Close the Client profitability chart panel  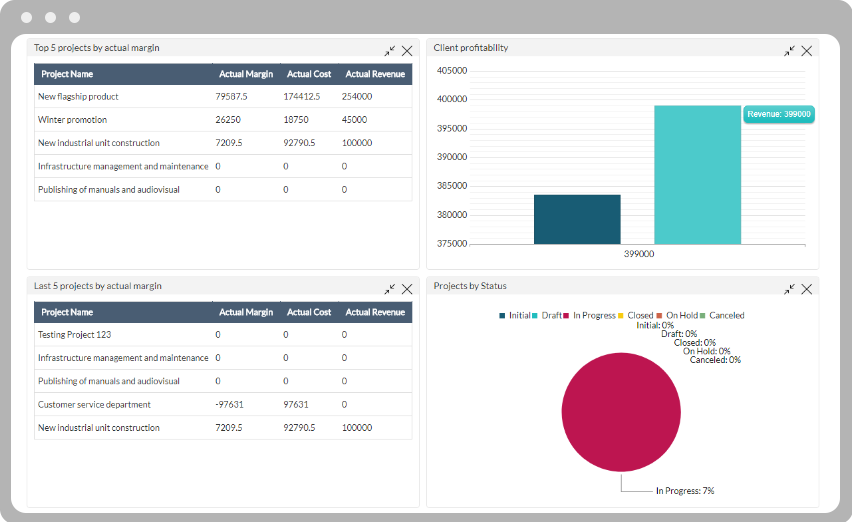click(807, 50)
